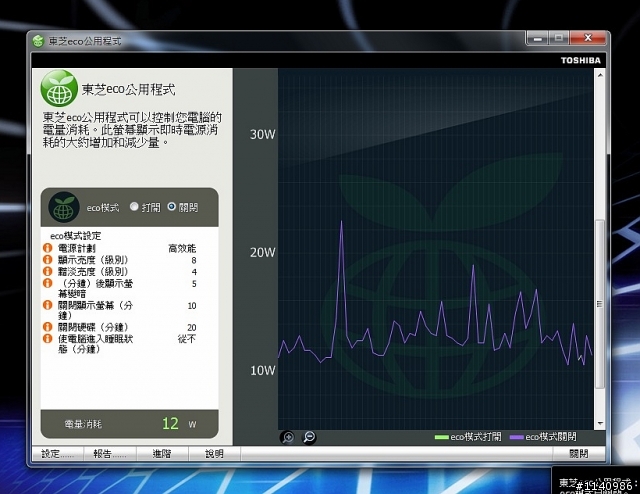Image resolution: width=640 pixels, height=494 pixels.
Task: Click the zoom in magnifier icon
Action: click(x=288, y=437)
